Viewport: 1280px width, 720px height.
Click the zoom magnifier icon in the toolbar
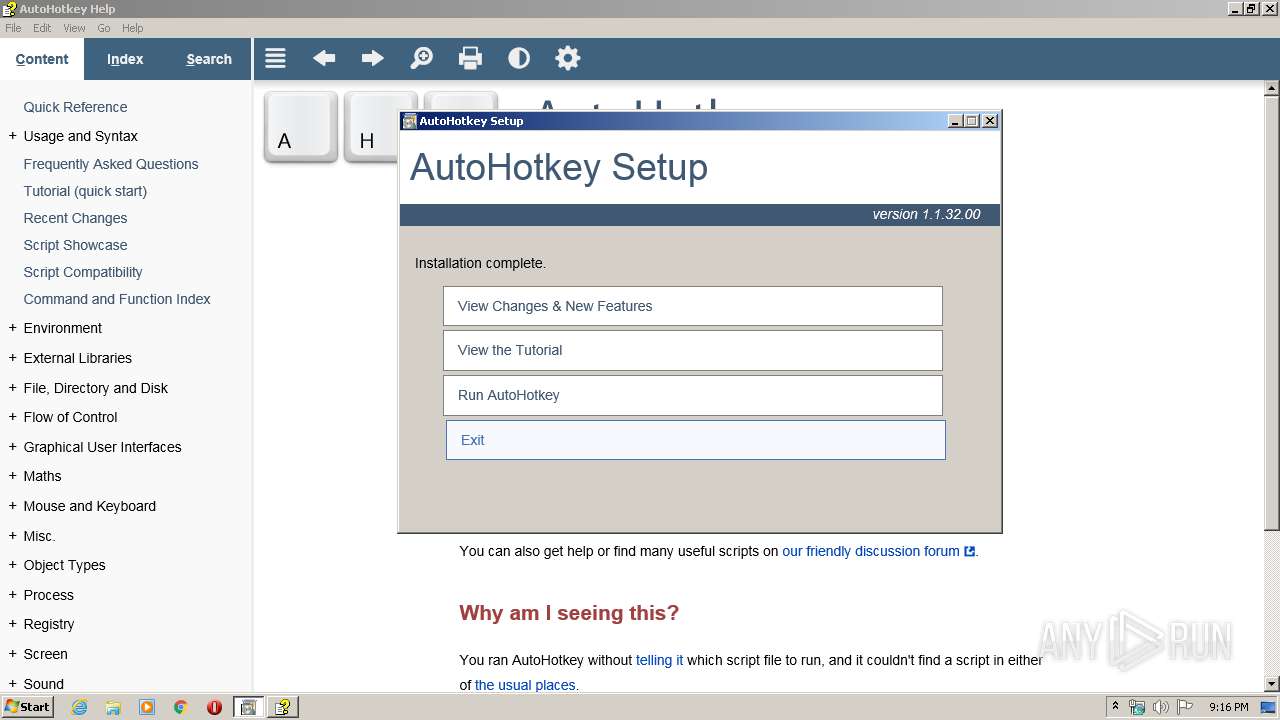coord(421,59)
